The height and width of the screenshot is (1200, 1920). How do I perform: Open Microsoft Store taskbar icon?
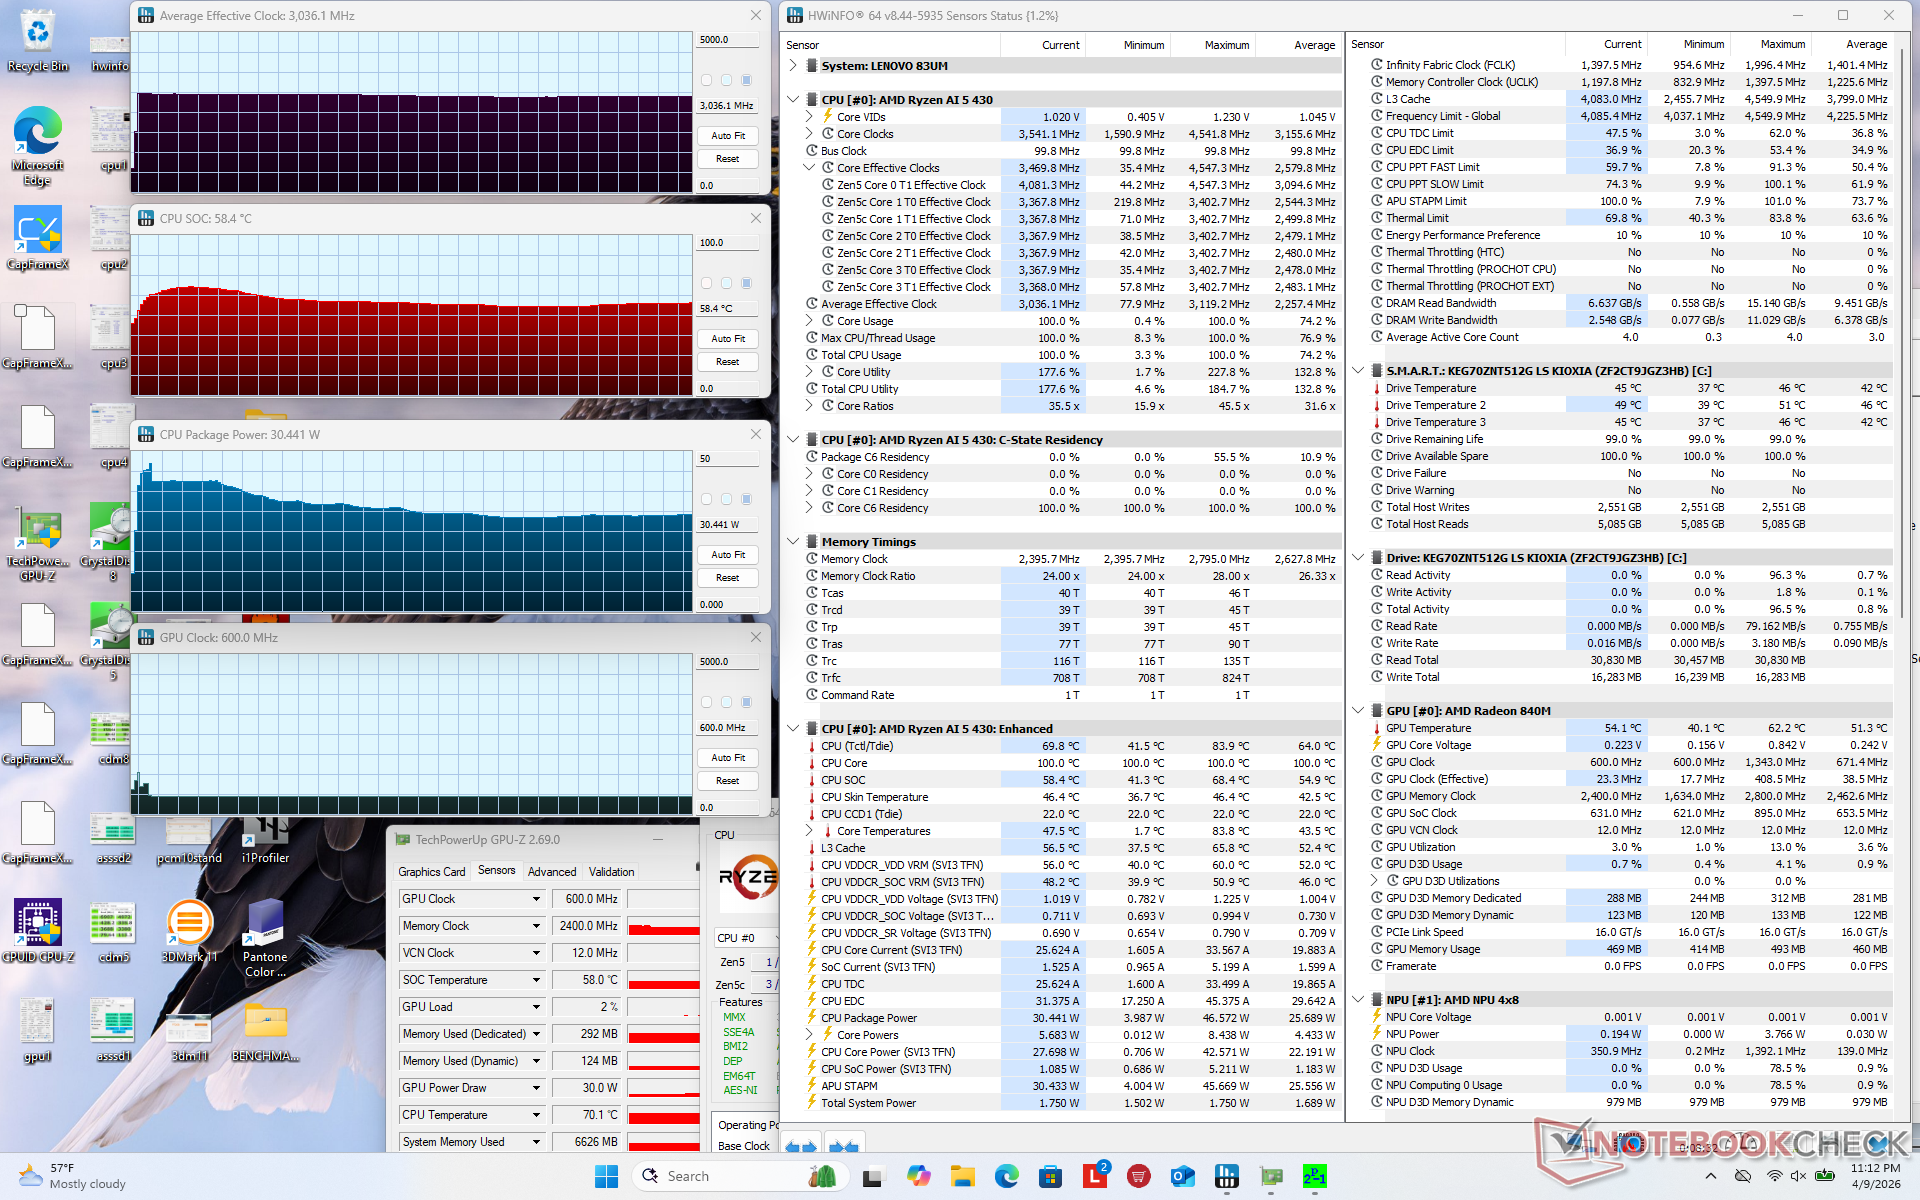(x=1050, y=1176)
